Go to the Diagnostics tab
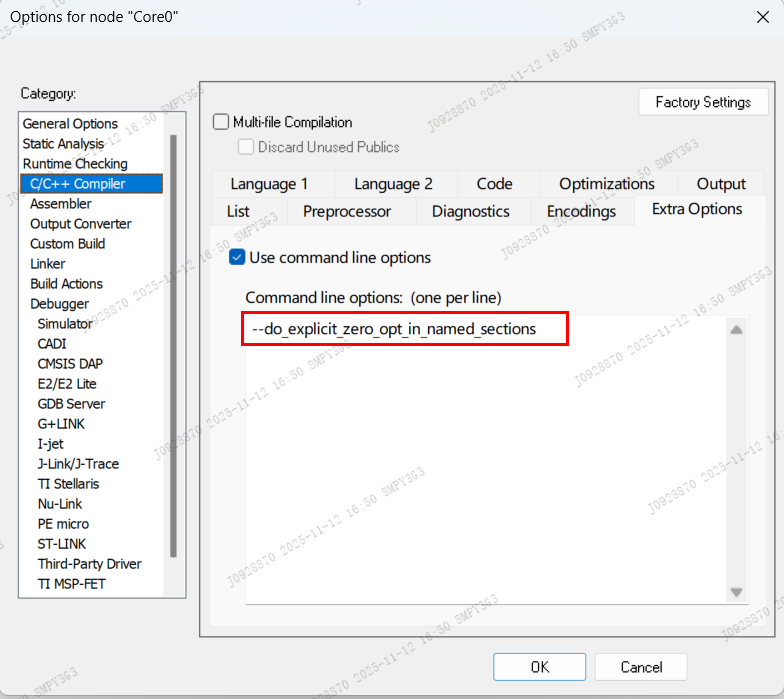The width and height of the screenshot is (784, 699). click(x=470, y=211)
